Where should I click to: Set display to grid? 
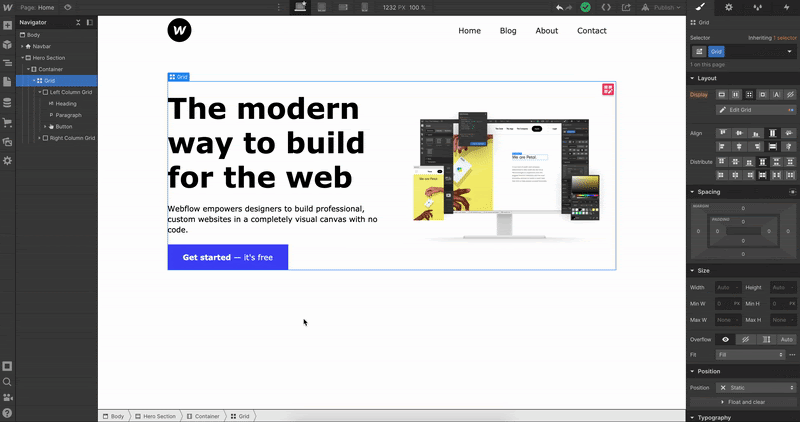749,94
